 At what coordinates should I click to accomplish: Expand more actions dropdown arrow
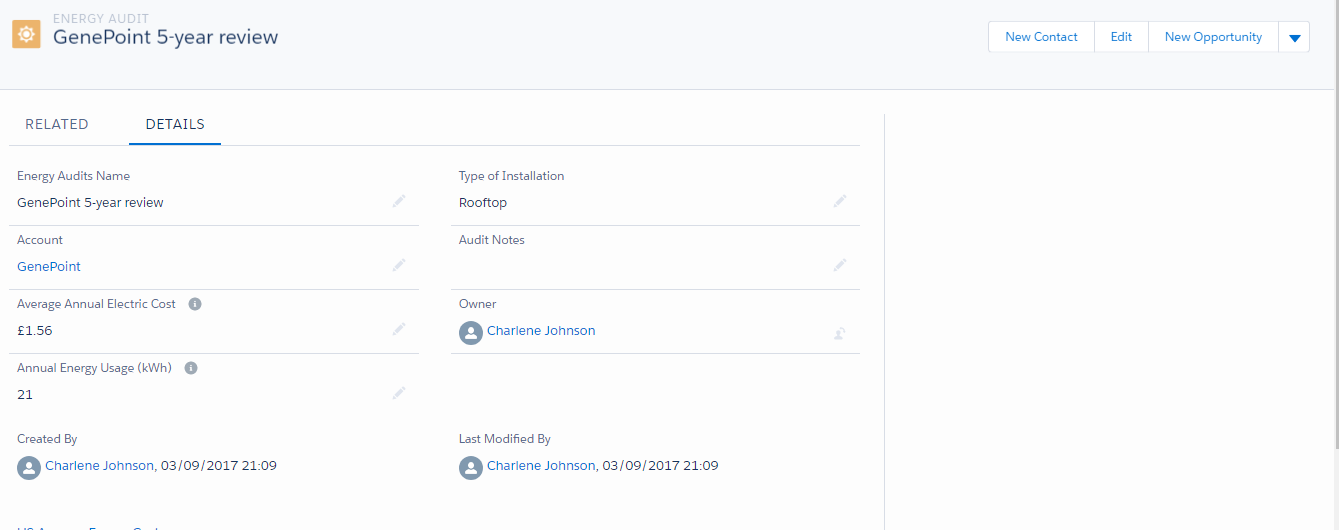pos(1294,38)
